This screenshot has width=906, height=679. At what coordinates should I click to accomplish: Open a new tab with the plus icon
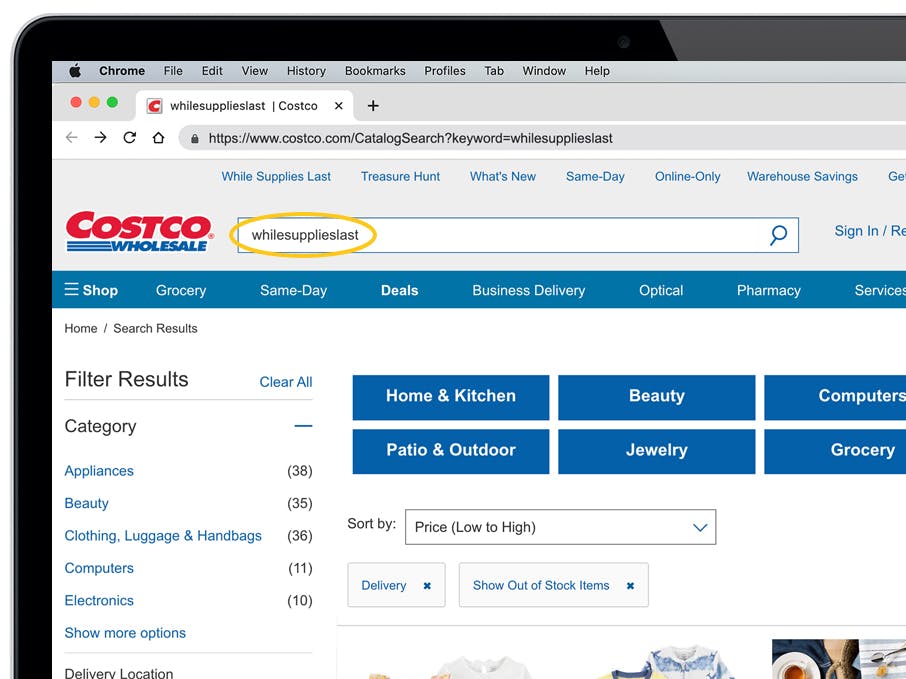(374, 105)
